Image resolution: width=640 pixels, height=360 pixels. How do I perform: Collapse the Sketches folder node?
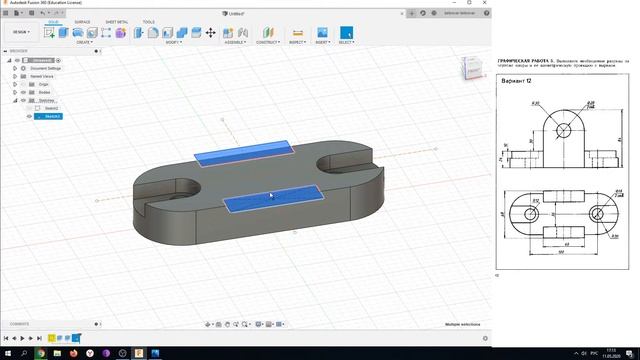(15, 100)
